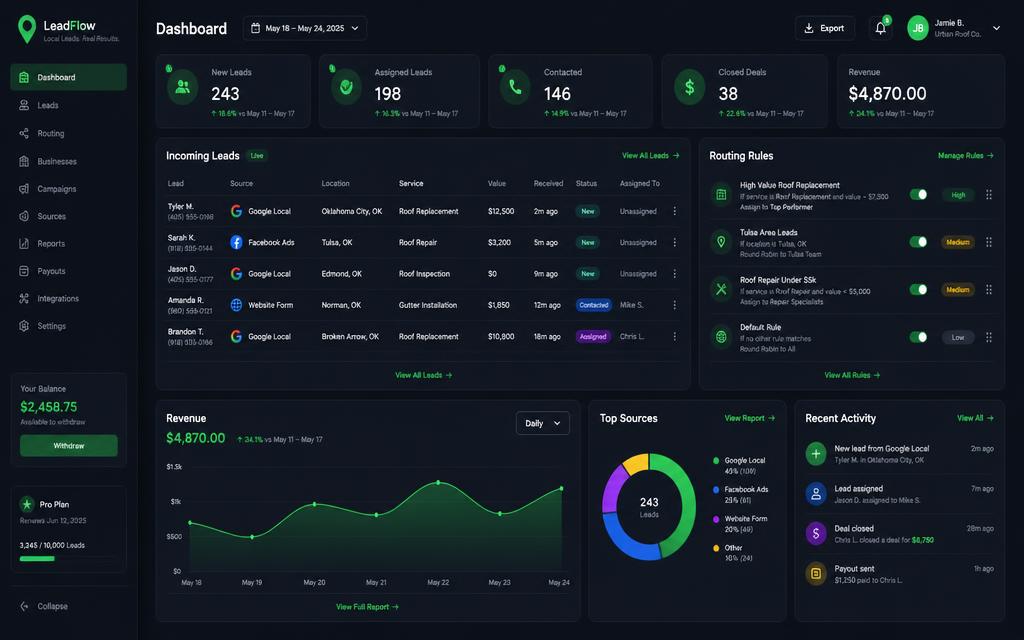Open Integrations in the sidebar
This screenshot has width=1024, height=640.
(69, 298)
